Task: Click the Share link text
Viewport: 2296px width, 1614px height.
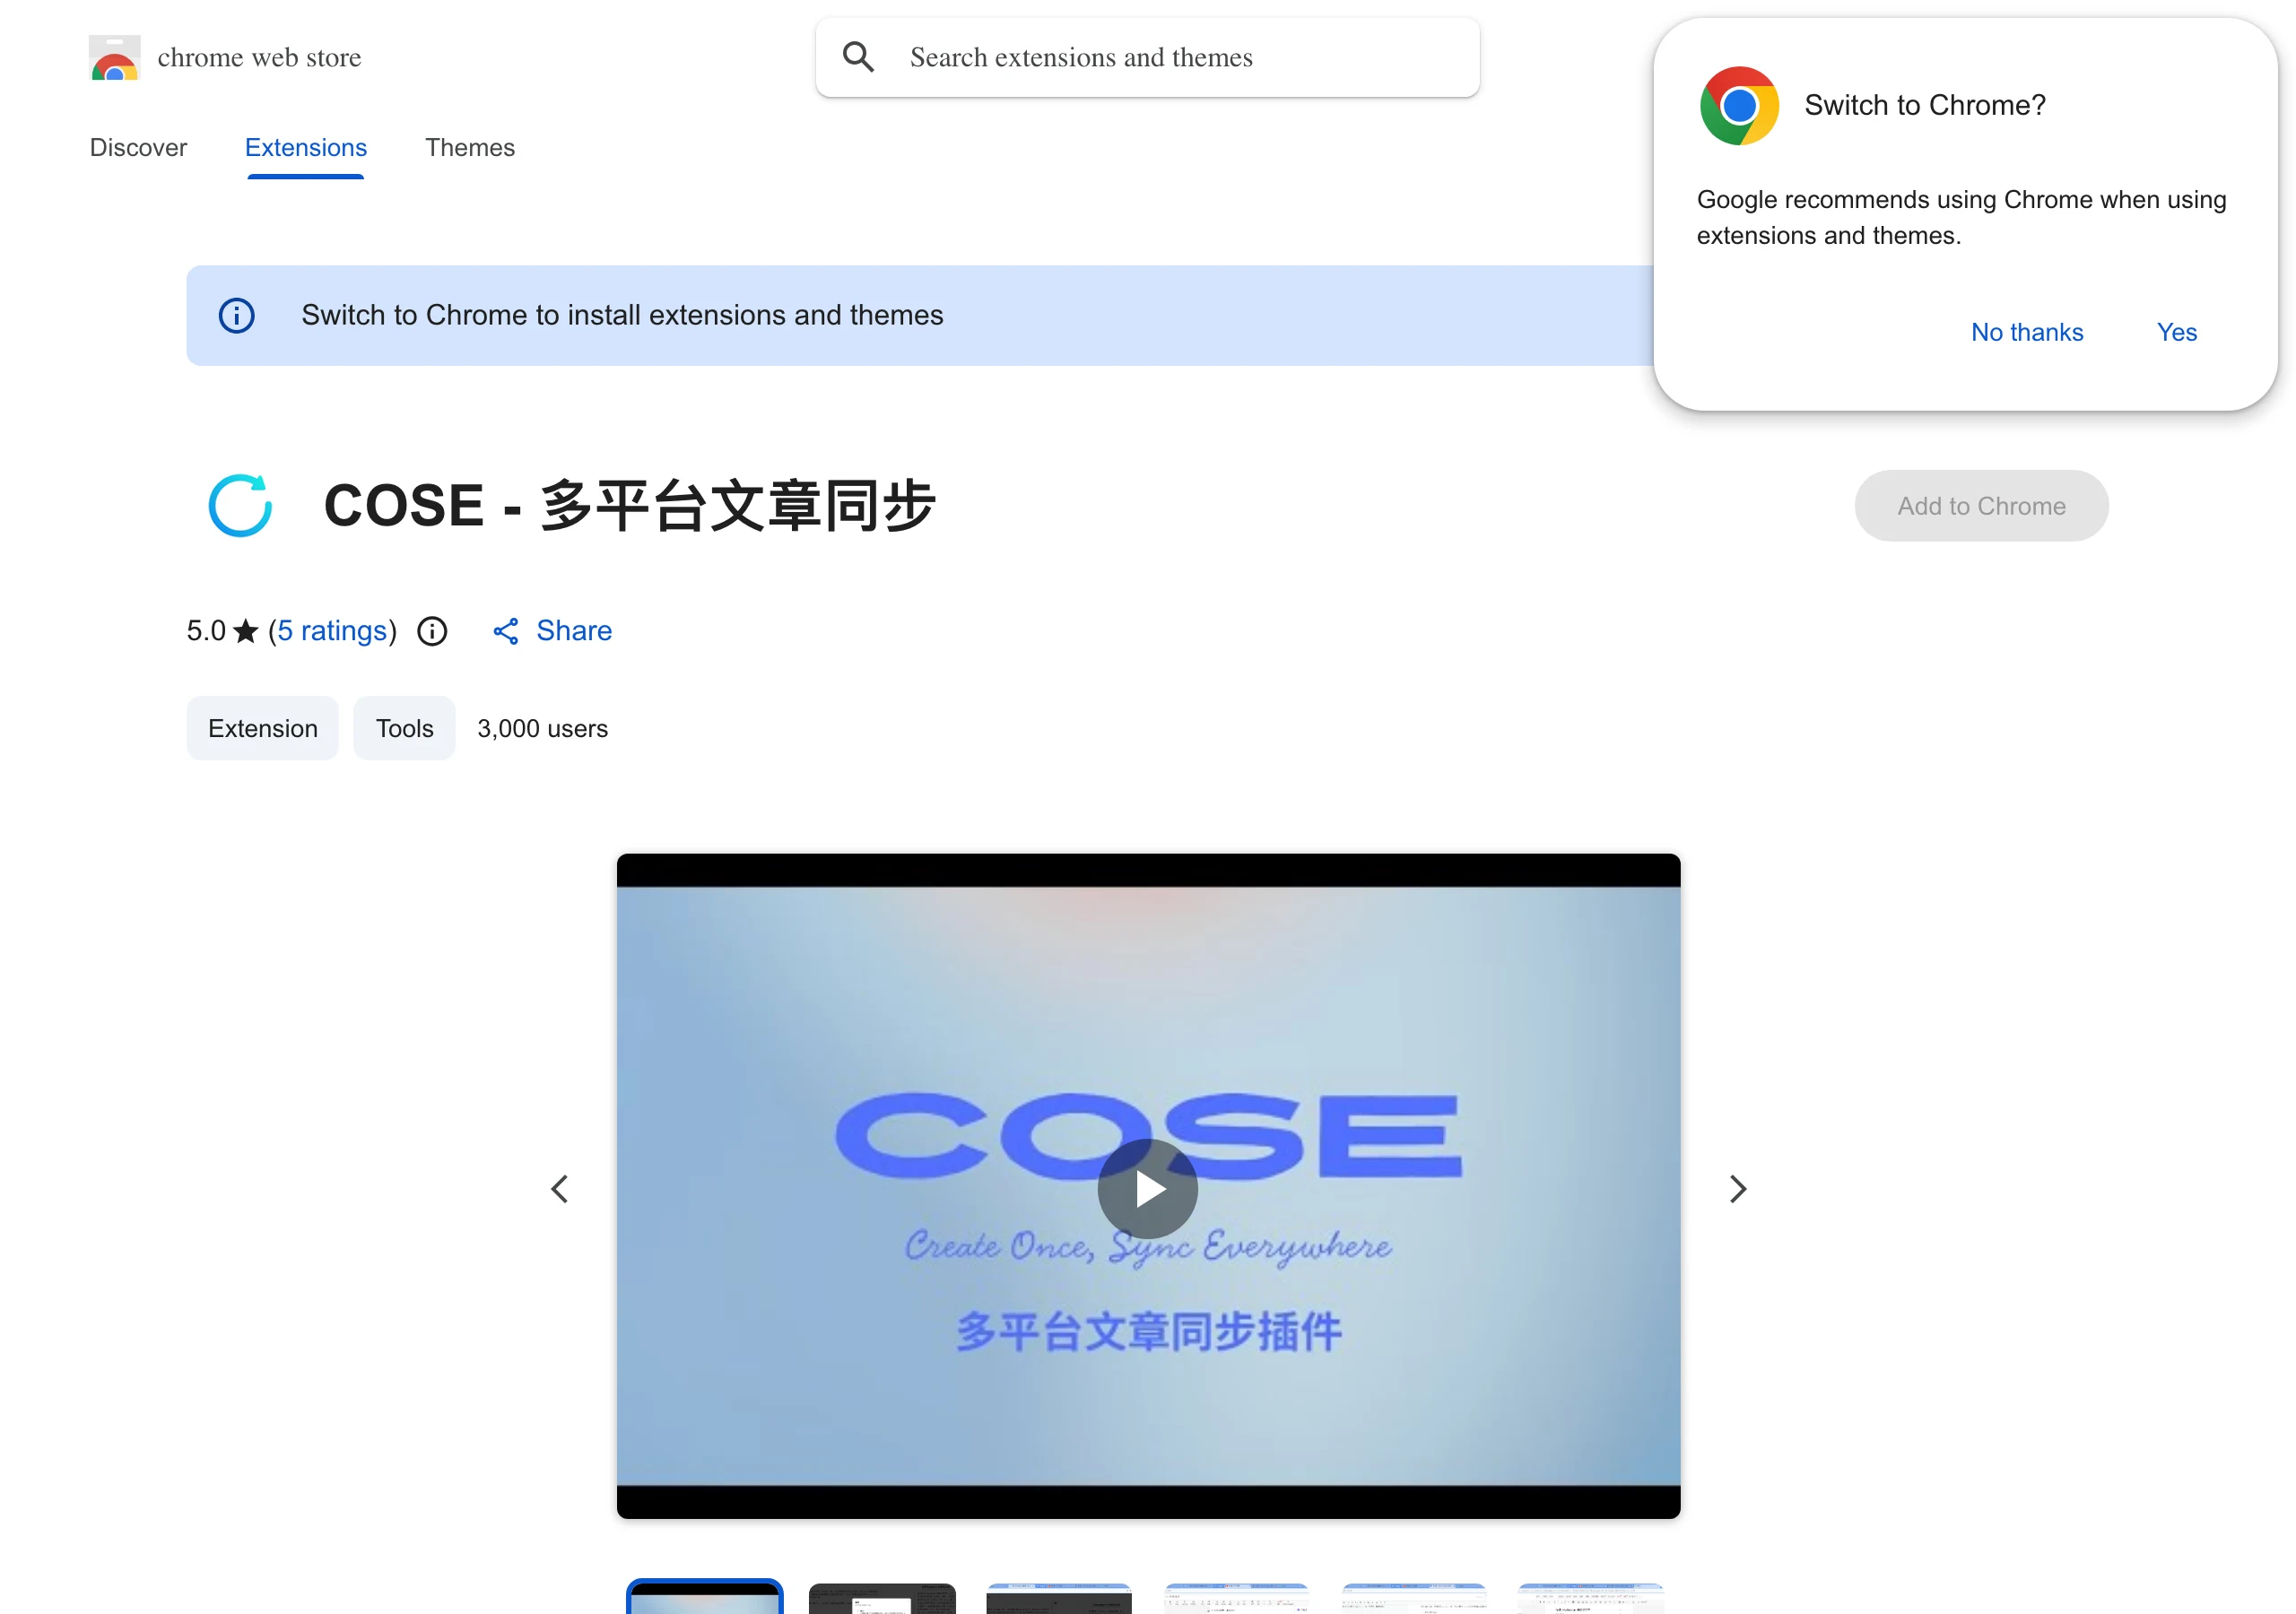Action: 574,631
